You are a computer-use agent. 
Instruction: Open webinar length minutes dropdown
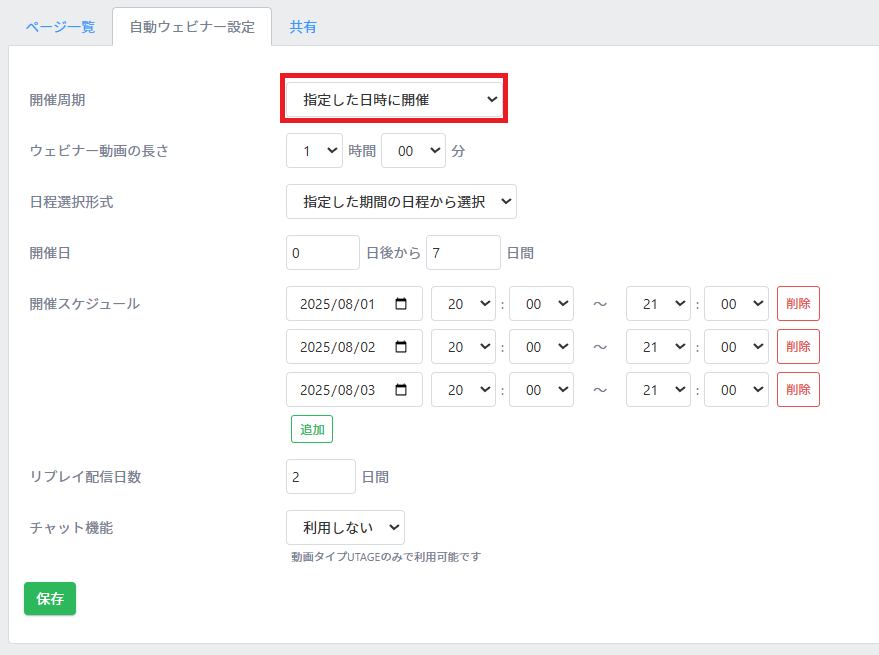tap(413, 150)
